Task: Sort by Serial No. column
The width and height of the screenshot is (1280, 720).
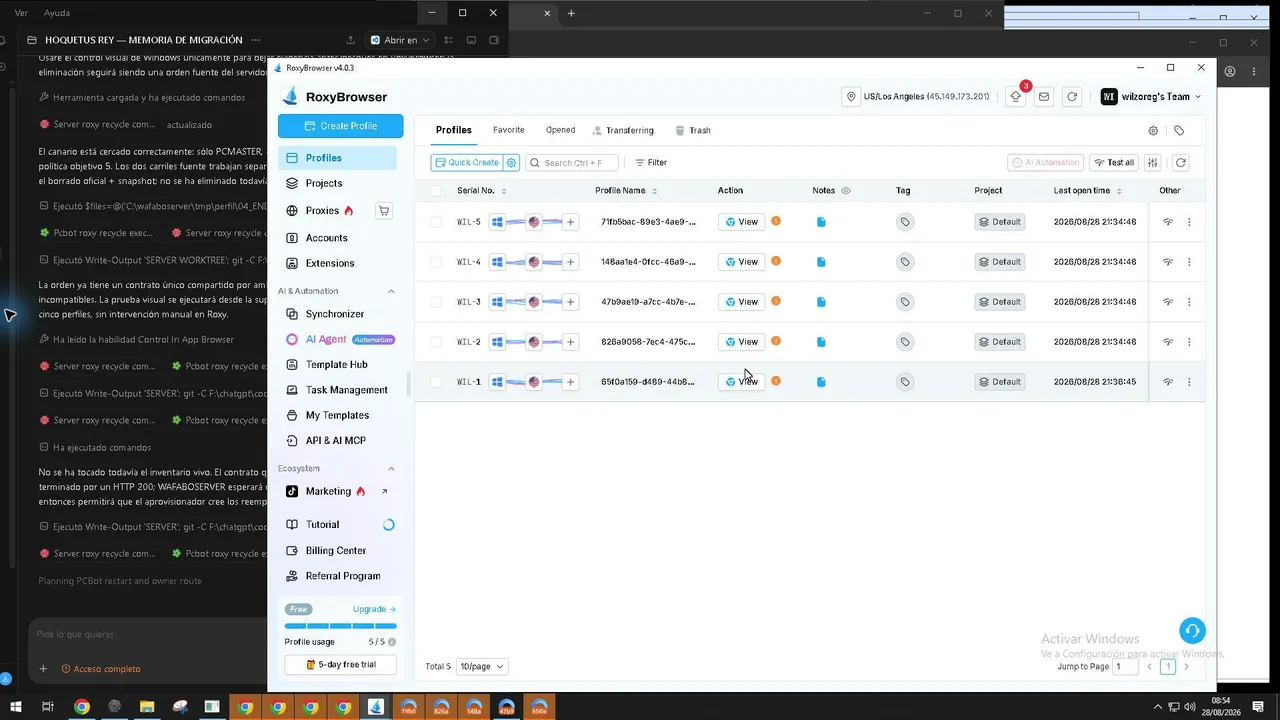Action: tap(504, 191)
